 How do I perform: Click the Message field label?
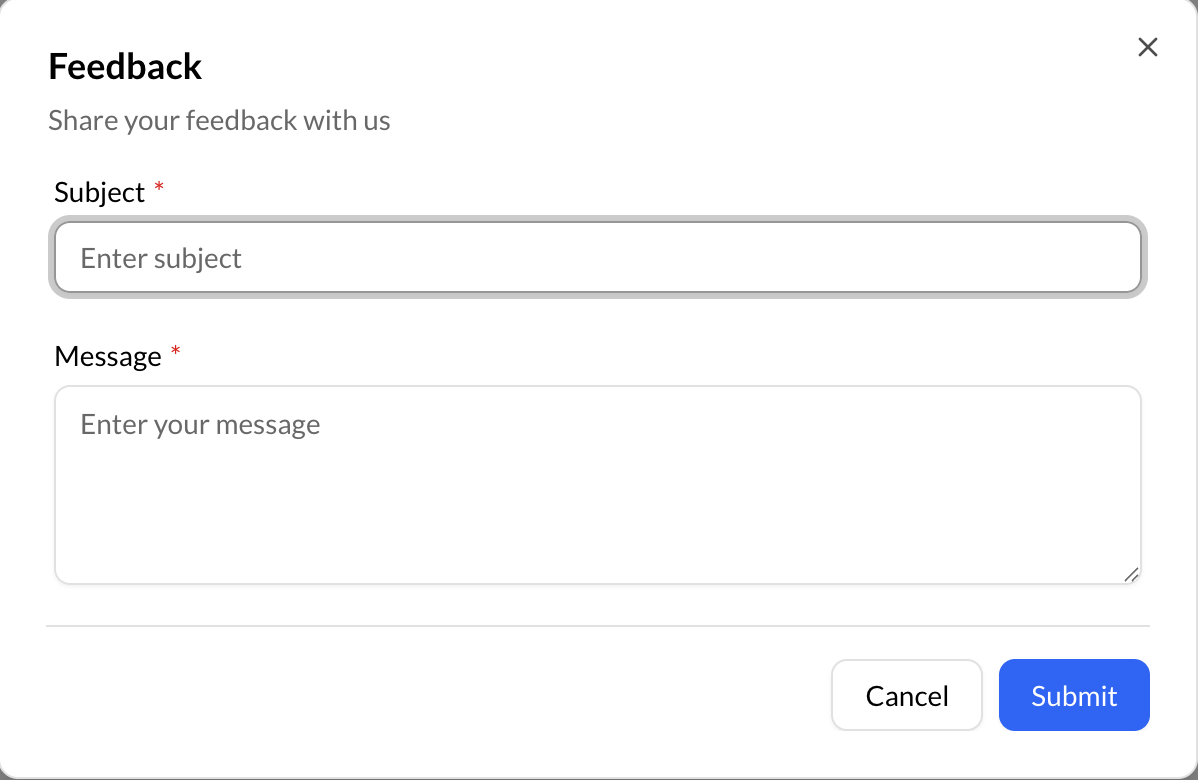[109, 356]
